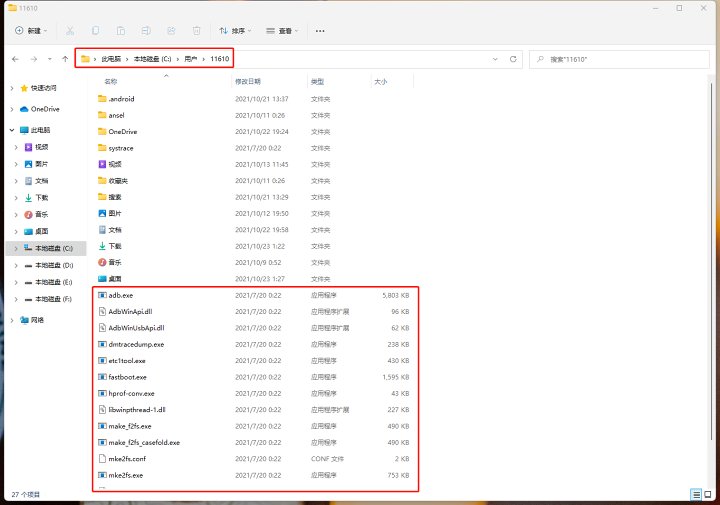Go up one folder level
This screenshot has height=505, width=720.
coord(65,59)
